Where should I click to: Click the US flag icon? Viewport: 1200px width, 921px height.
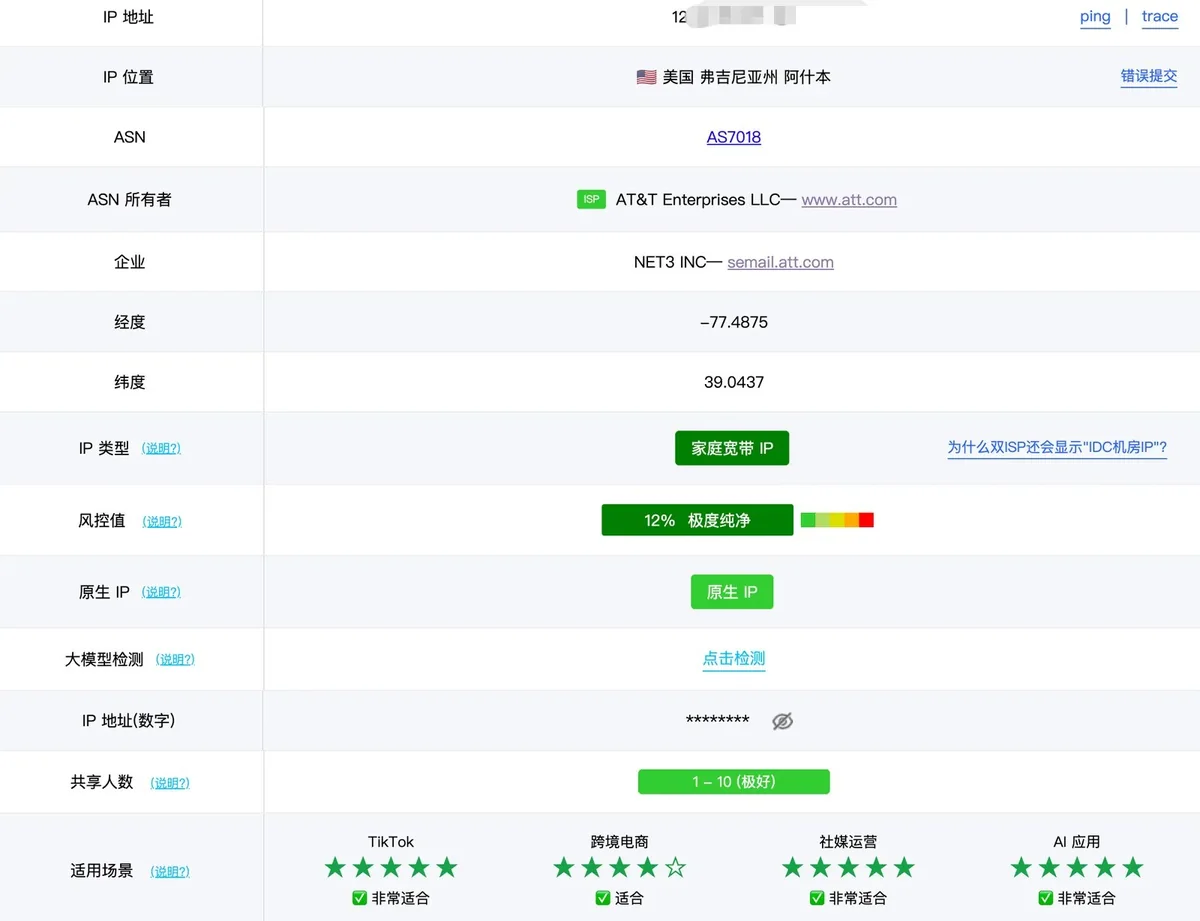pyautogui.click(x=646, y=77)
